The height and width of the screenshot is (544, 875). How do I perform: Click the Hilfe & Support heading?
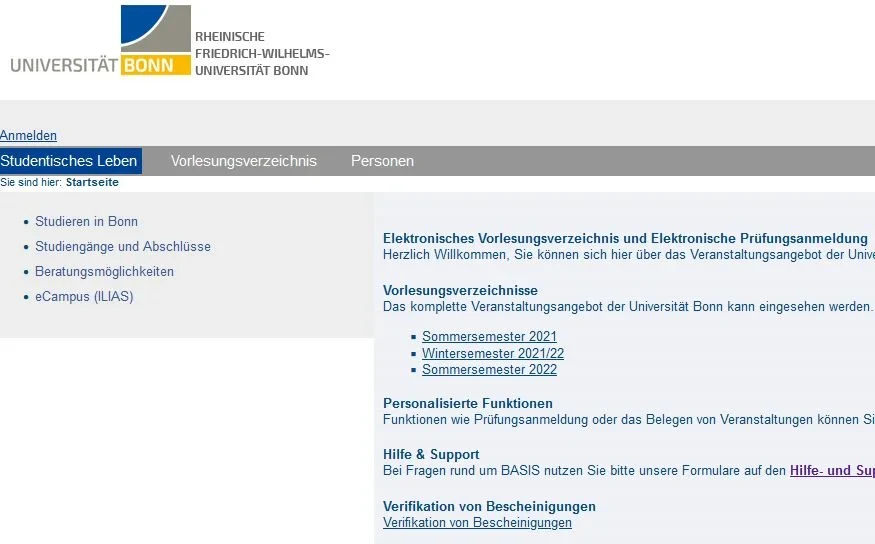coord(431,454)
